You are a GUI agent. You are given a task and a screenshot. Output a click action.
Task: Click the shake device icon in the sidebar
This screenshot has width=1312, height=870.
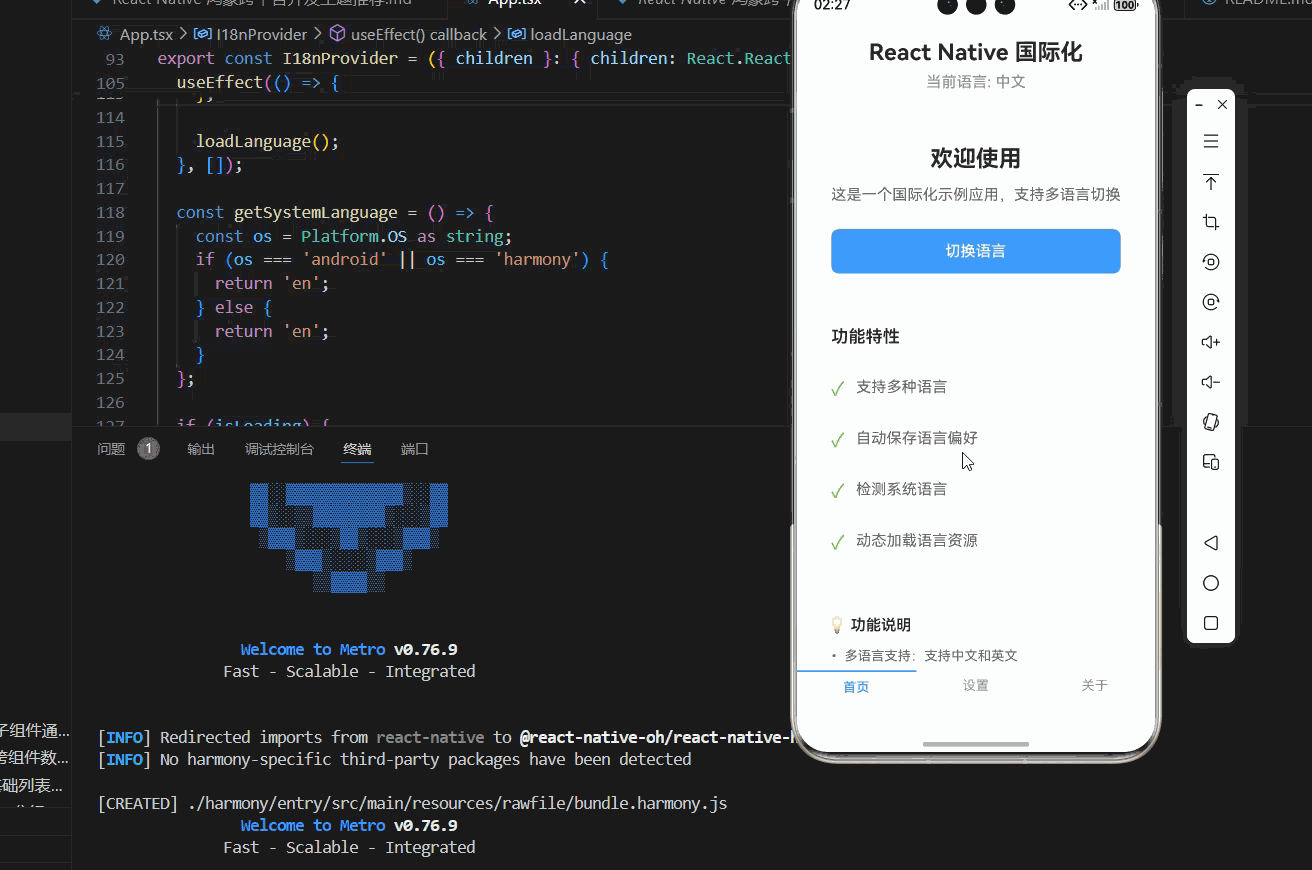point(1210,421)
